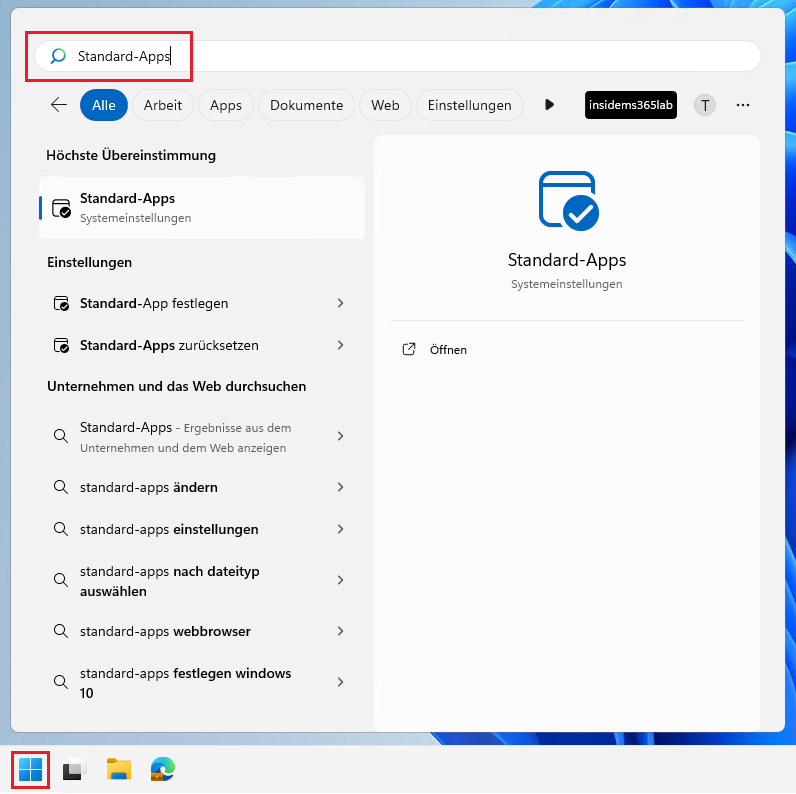Expand the "standard-apps webbrowser" suggestion arrow

[x=340, y=631]
